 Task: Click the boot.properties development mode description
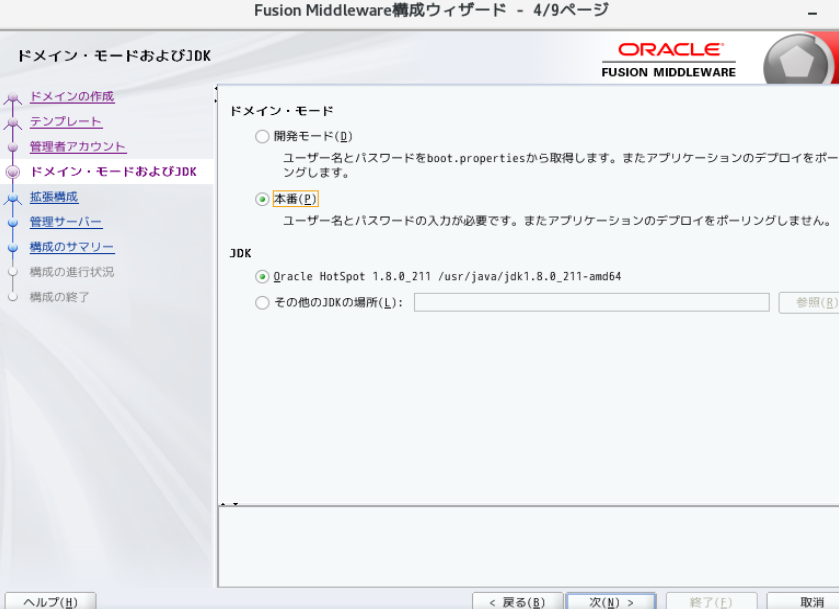(560, 165)
